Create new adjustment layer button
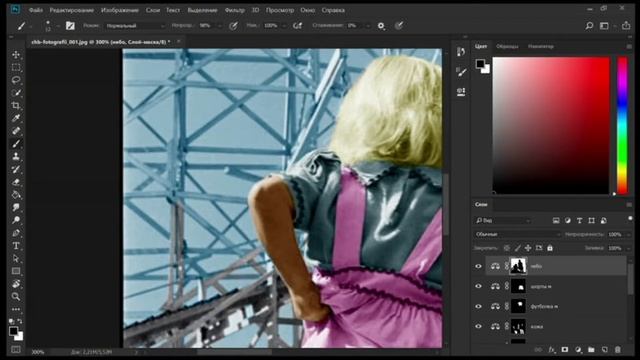640x360 pixels. [578, 350]
